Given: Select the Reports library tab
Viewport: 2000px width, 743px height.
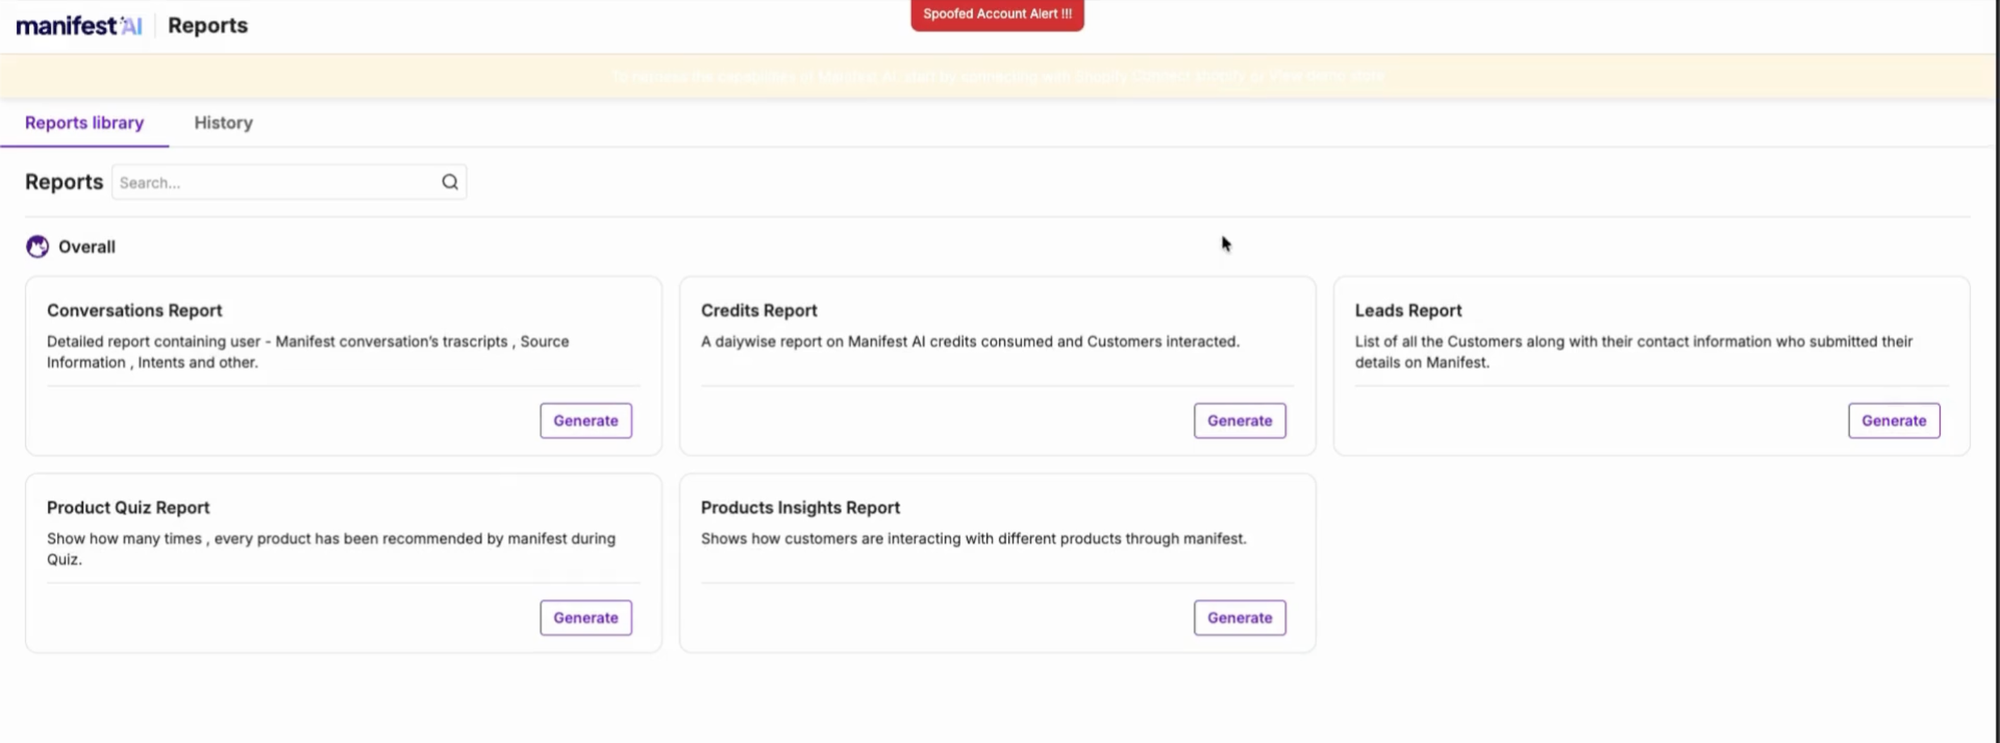Looking at the screenshot, I should pyautogui.click(x=84, y=122).
